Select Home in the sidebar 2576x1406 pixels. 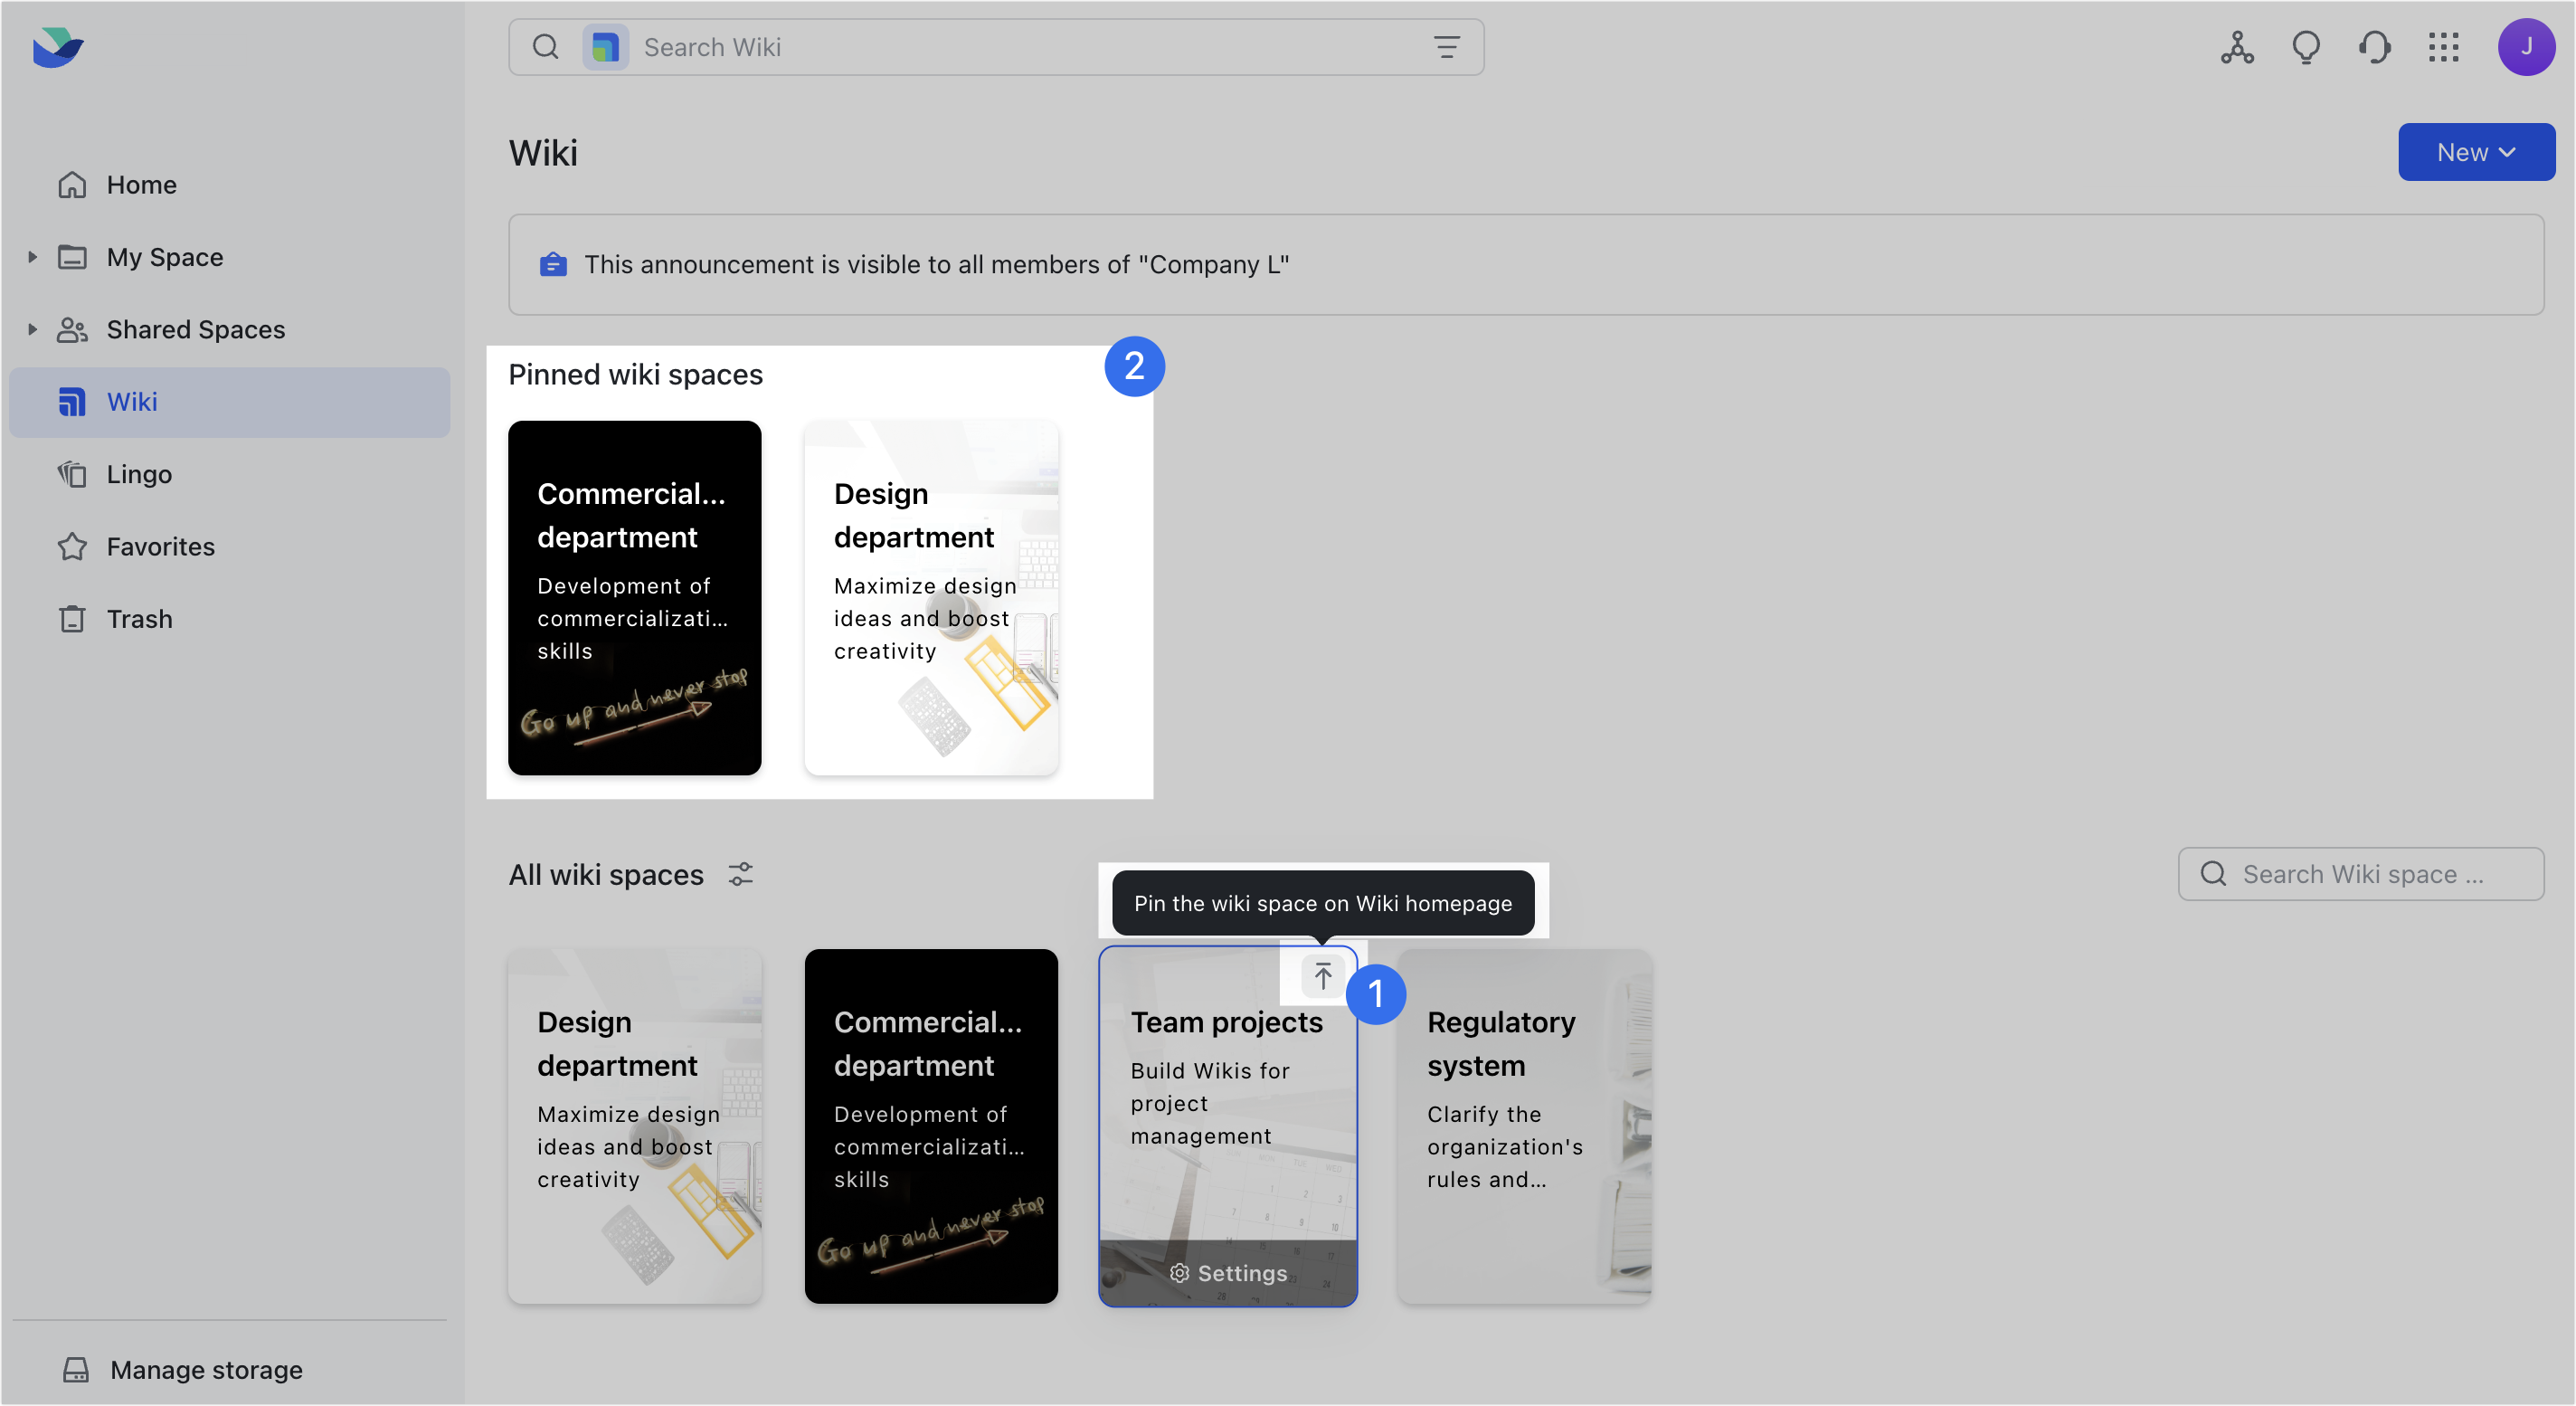pos(141,184)
